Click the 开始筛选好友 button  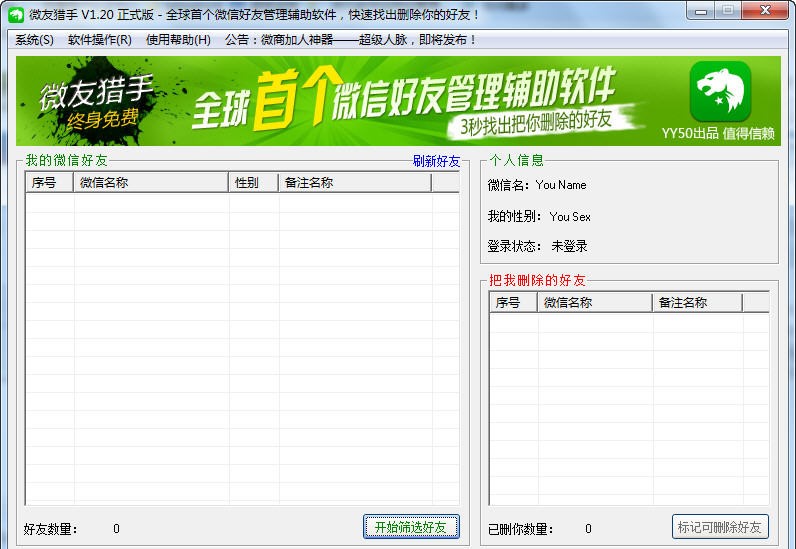(x=411, y=527)
